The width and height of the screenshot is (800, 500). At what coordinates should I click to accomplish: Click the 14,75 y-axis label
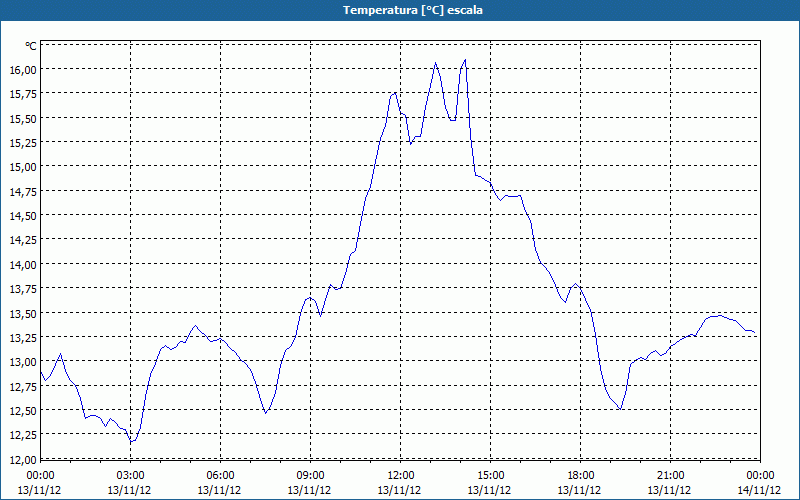tap(23, 191)
